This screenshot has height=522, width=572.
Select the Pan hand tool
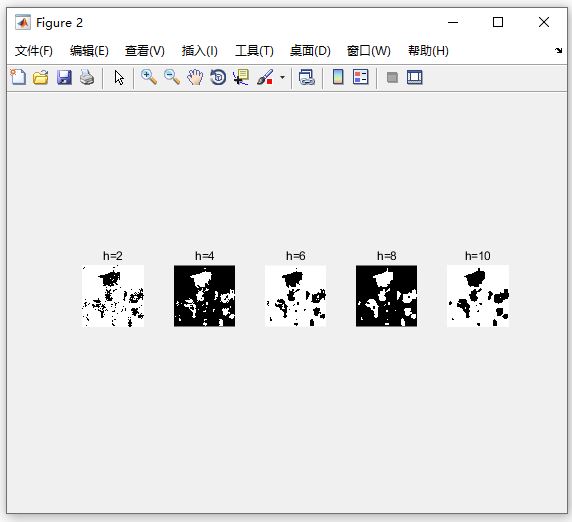(x=195, y=77)
